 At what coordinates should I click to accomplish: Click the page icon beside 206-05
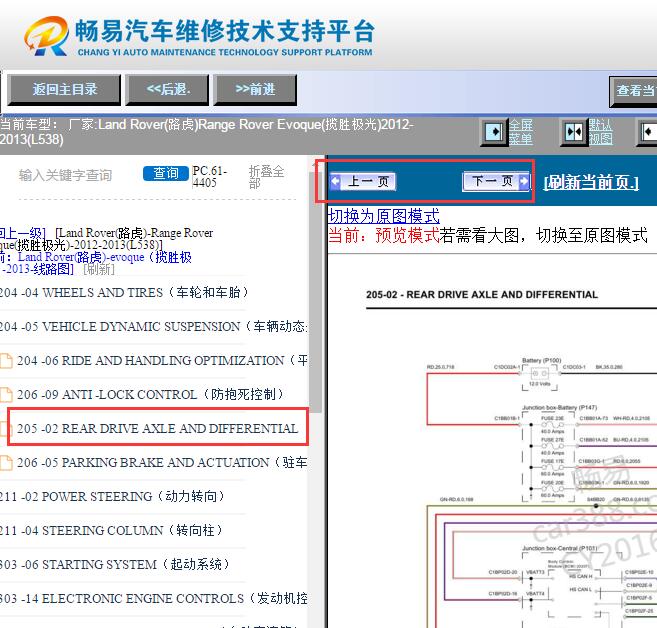click(6, 462)
